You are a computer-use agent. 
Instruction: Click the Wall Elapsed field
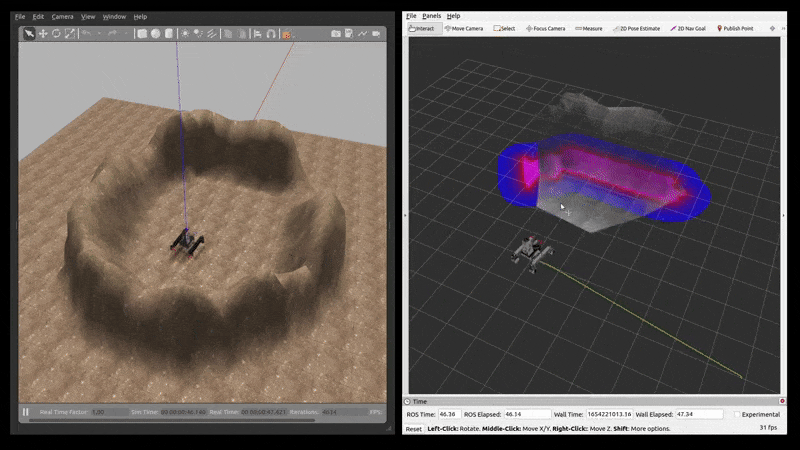(699, 414)
